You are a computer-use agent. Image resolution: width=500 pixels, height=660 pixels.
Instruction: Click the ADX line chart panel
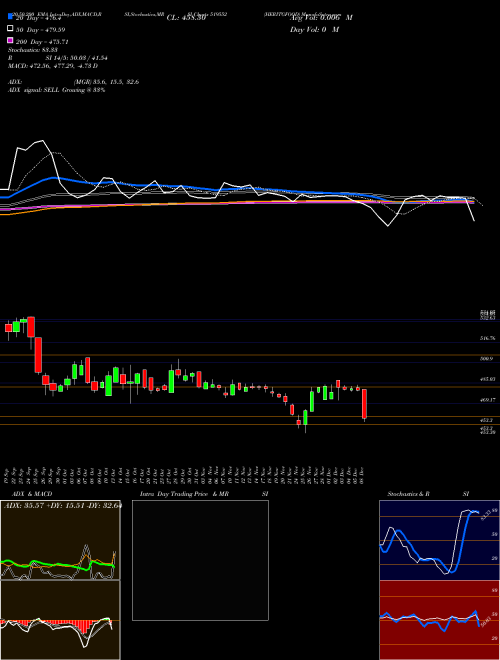tap(60, 540)
